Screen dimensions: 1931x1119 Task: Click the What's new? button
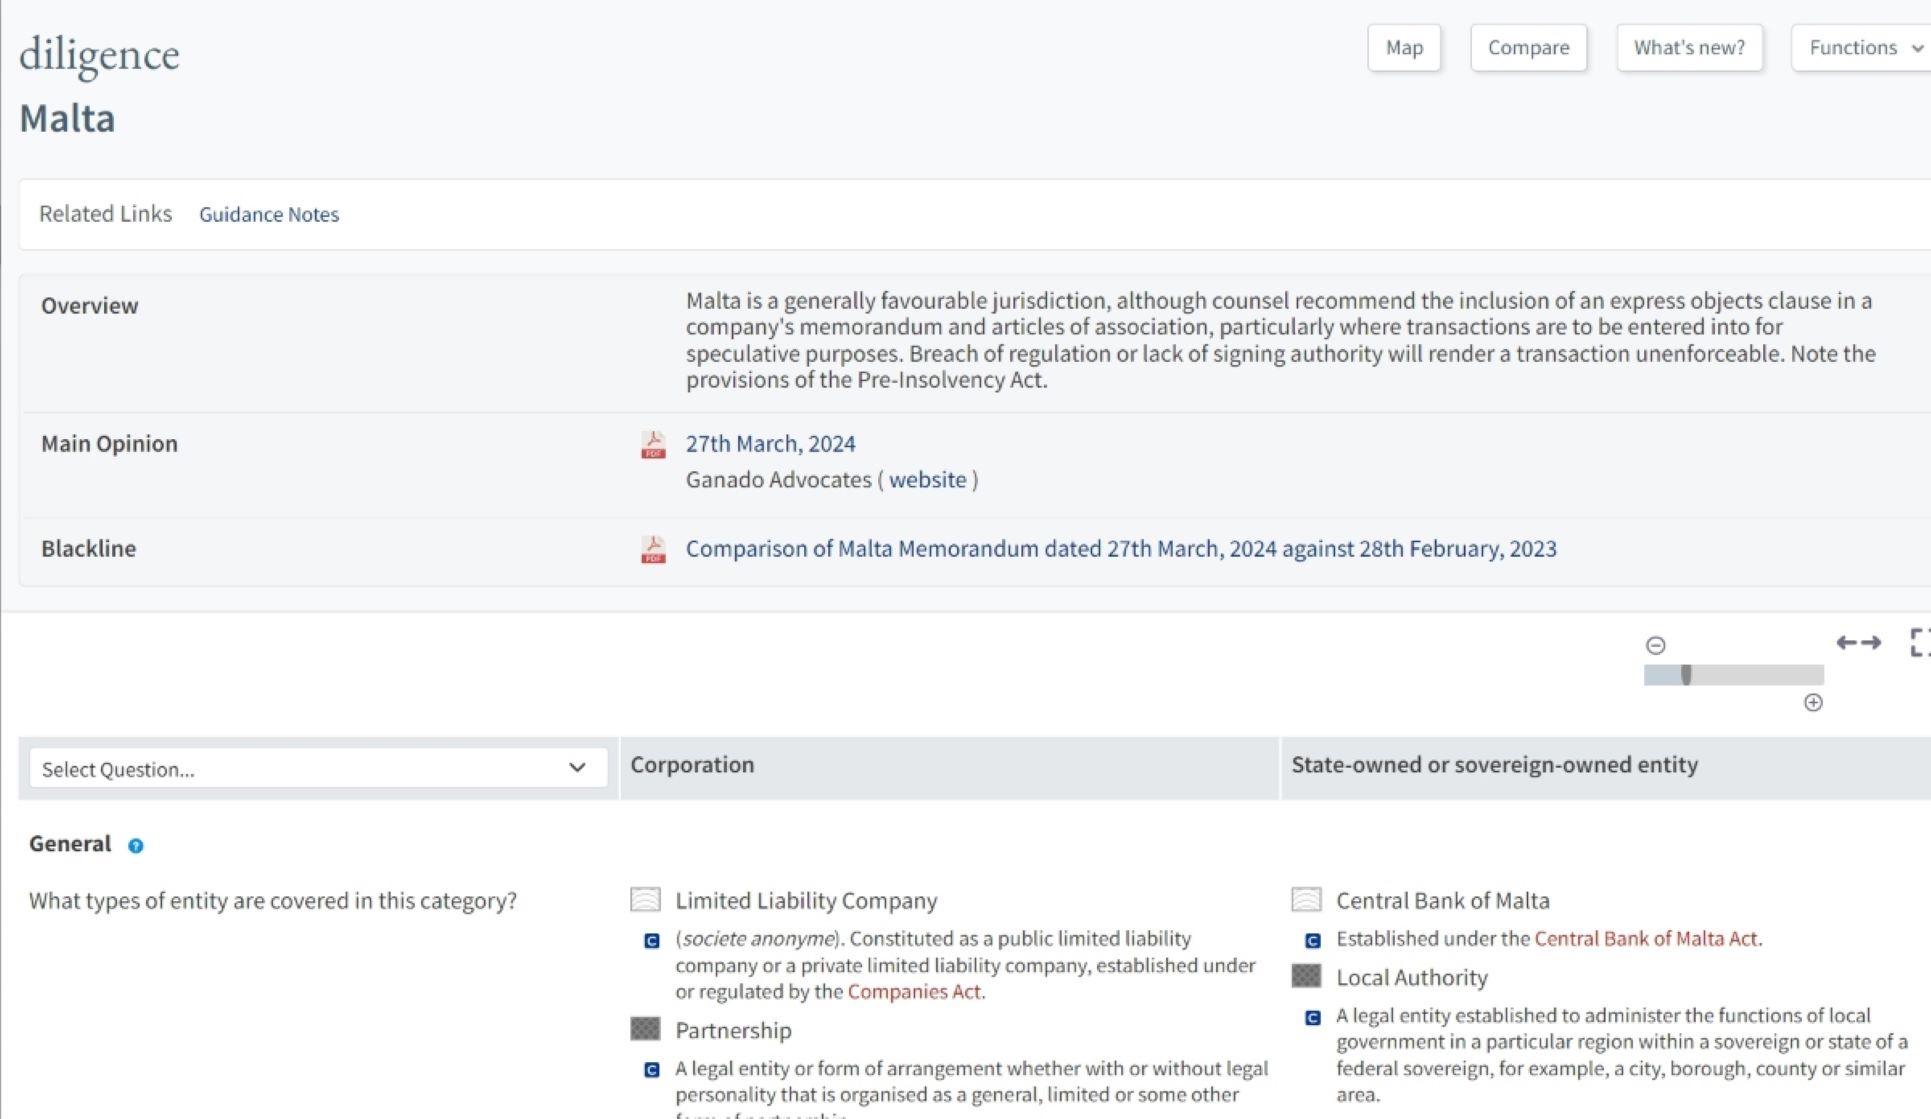(x=1689, y=48)
